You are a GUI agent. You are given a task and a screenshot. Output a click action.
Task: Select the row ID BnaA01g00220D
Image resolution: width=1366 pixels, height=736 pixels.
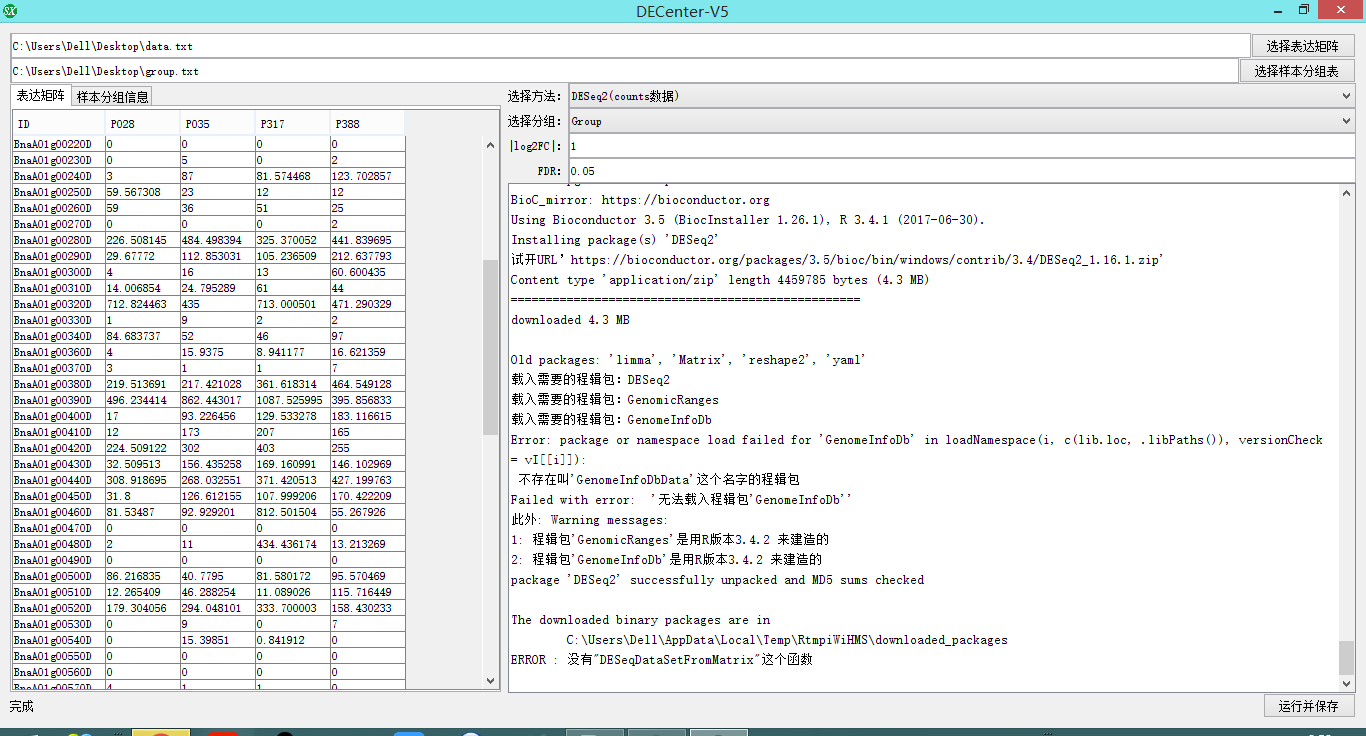58,144
